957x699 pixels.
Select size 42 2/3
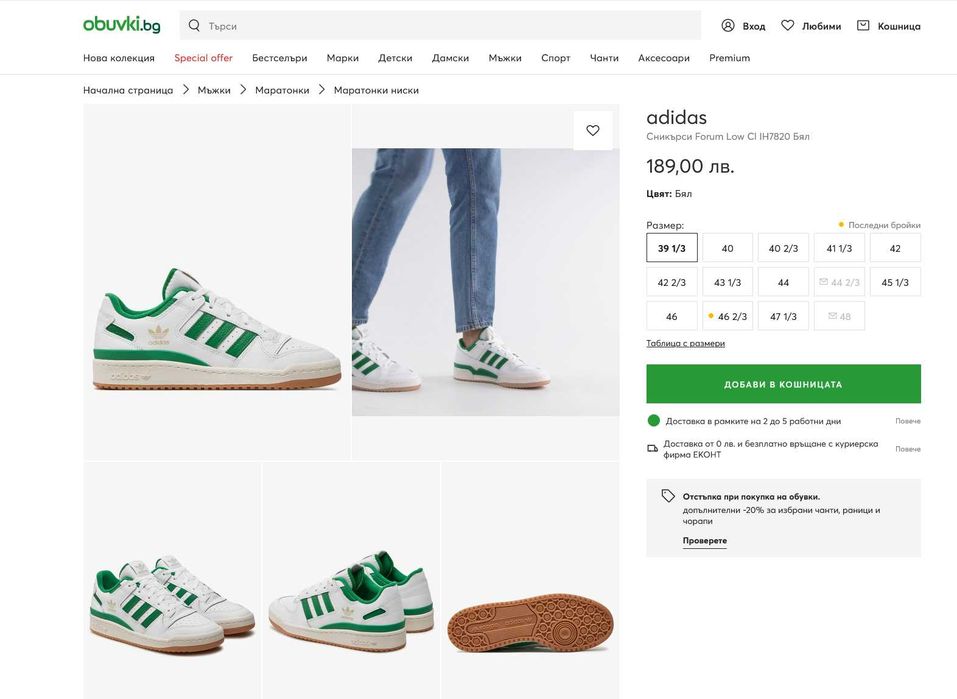671,282
